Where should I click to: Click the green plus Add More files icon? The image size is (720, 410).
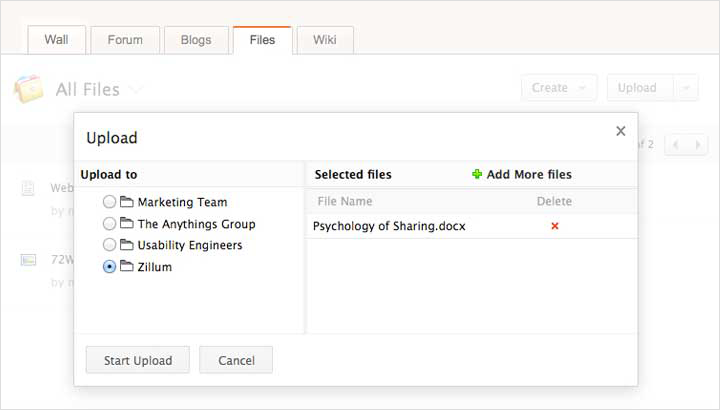[x=477, y=174]
